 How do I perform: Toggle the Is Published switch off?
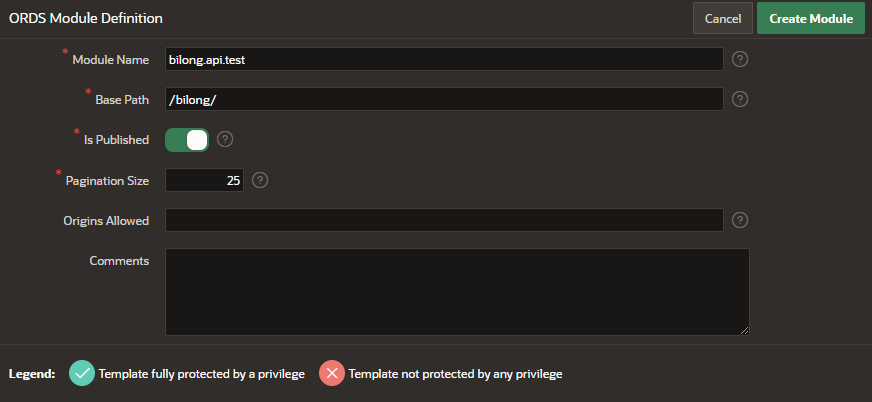pos(187,139)
